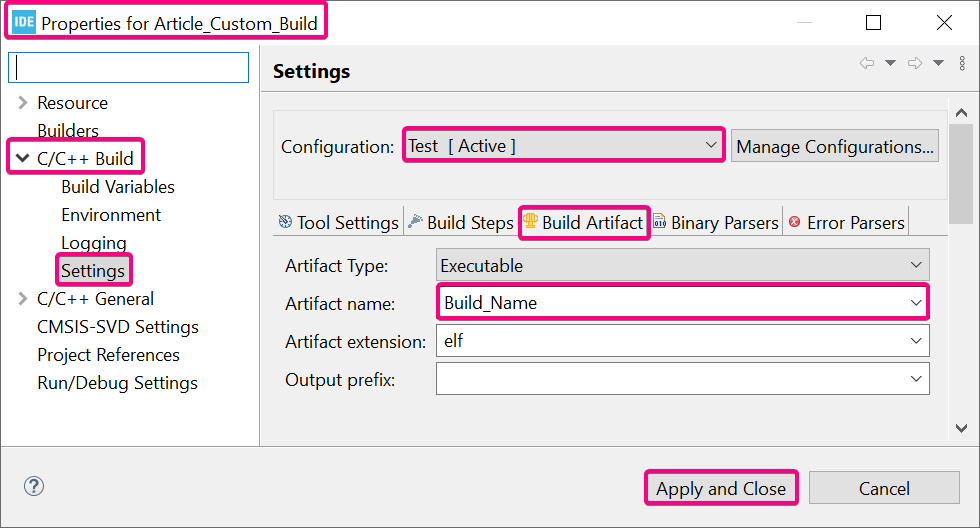Open the back history dropdown arrow
Viewport: 980px width, 528px height.
(x=890, y=64)
